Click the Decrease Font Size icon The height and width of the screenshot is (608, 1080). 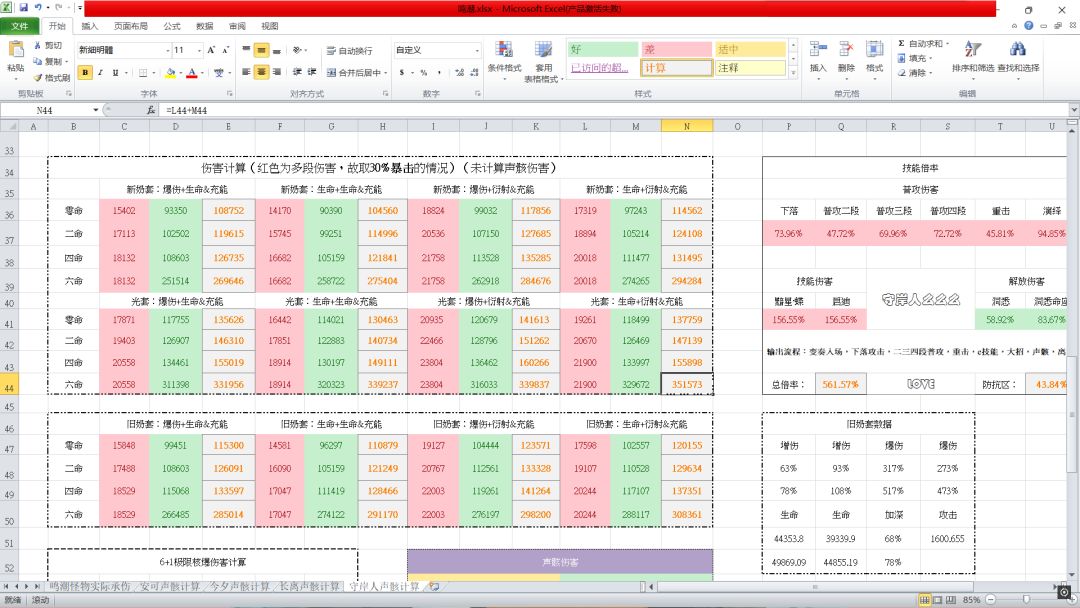[x=225, y=50]
